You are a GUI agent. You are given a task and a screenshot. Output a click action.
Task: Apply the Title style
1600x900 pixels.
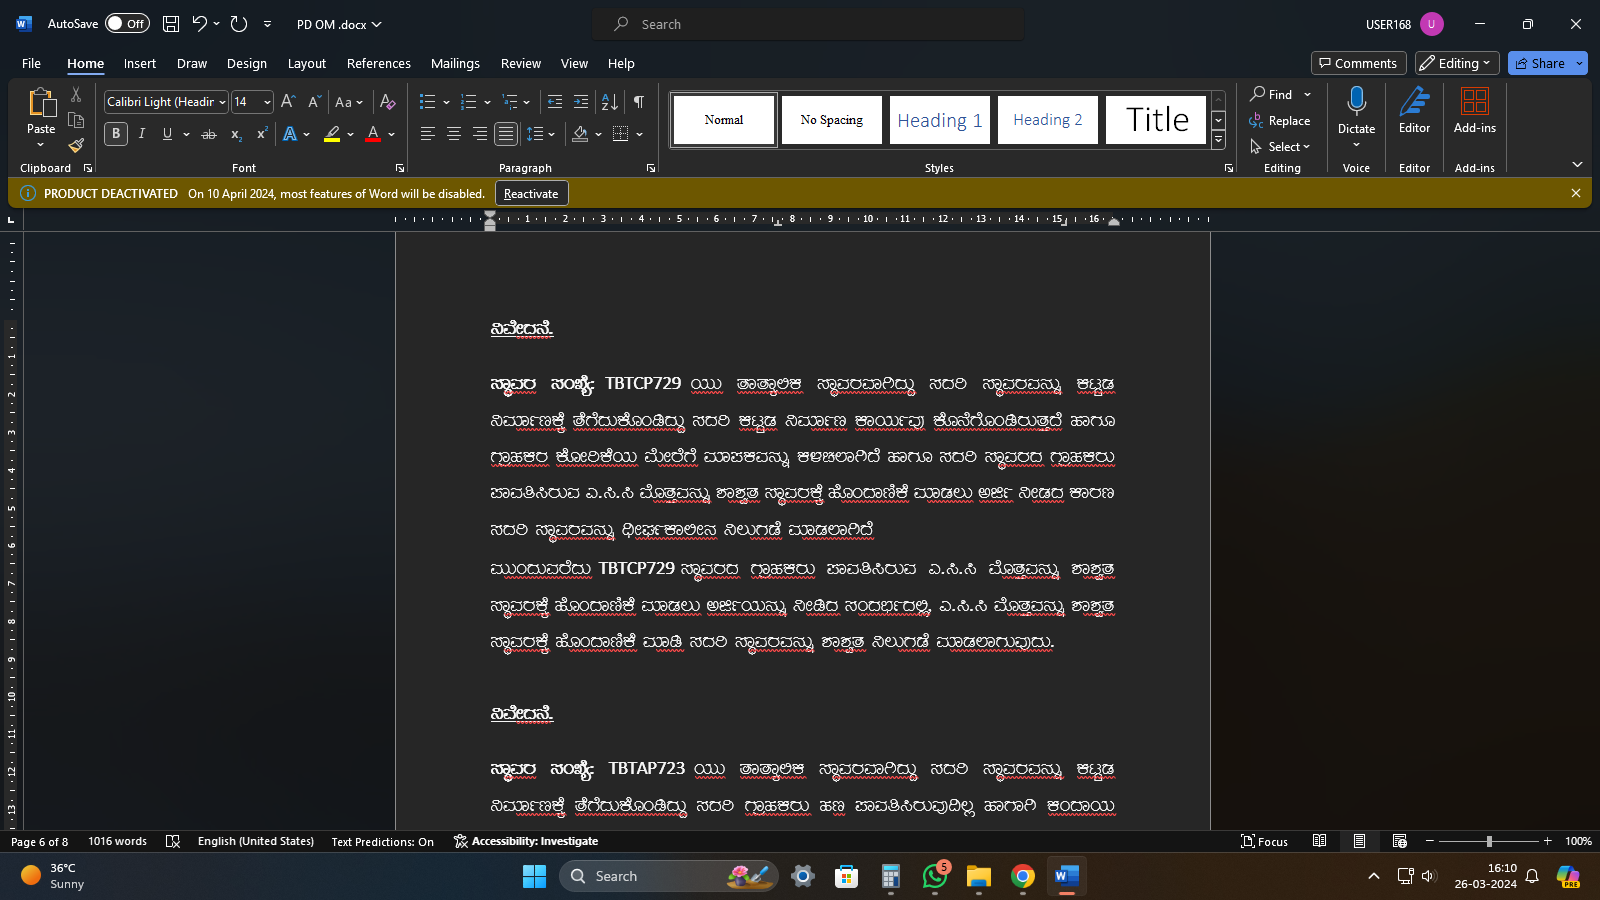point(1156,120)
